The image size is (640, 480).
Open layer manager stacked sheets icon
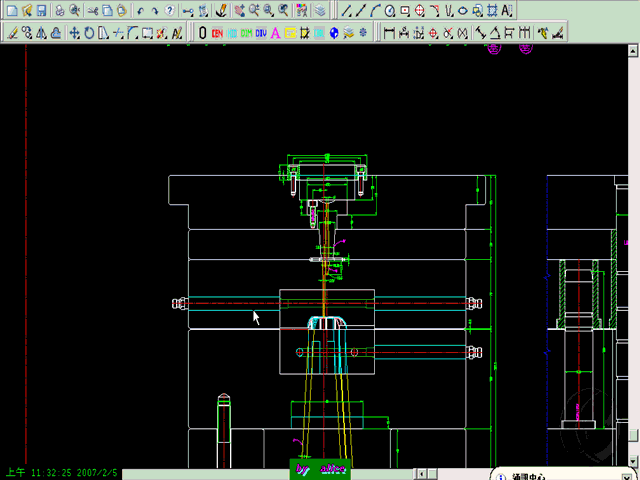pos(320,11)
